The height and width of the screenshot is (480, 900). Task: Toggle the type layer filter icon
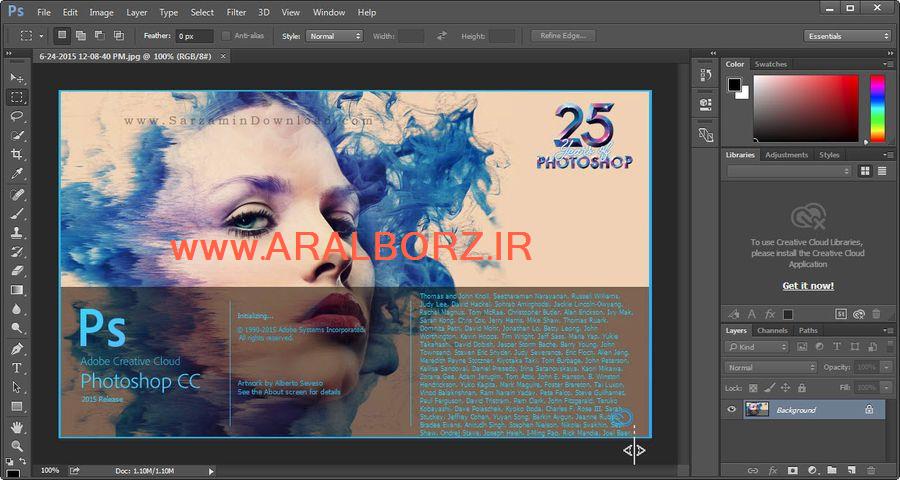point(837,347)
